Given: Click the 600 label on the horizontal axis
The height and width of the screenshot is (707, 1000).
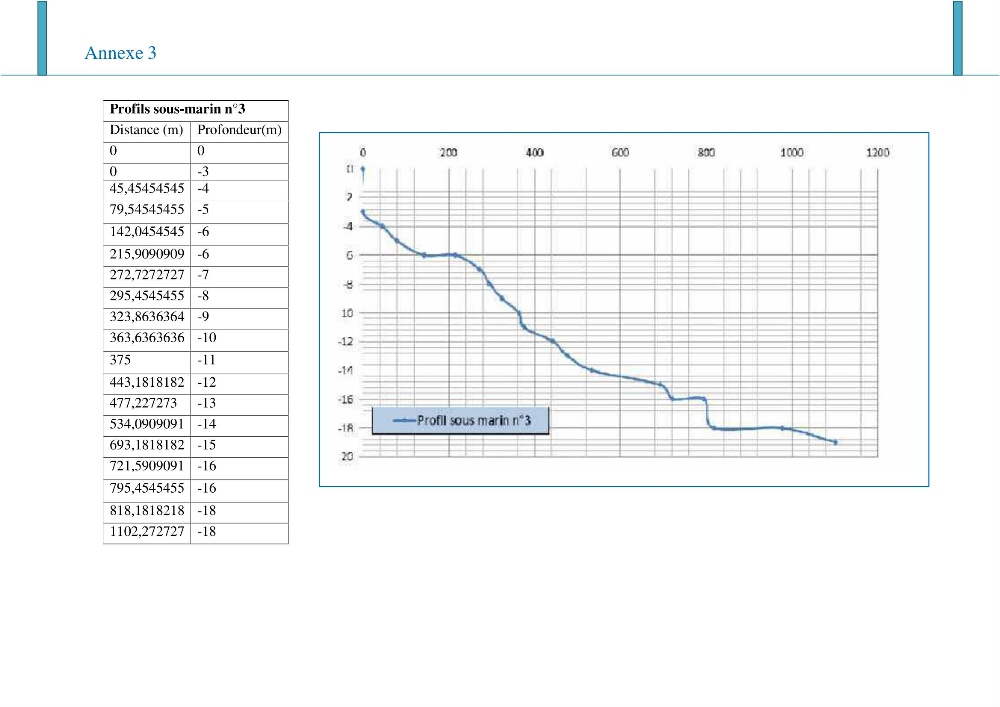Looking at the screenshot, I should pos(620,152).
